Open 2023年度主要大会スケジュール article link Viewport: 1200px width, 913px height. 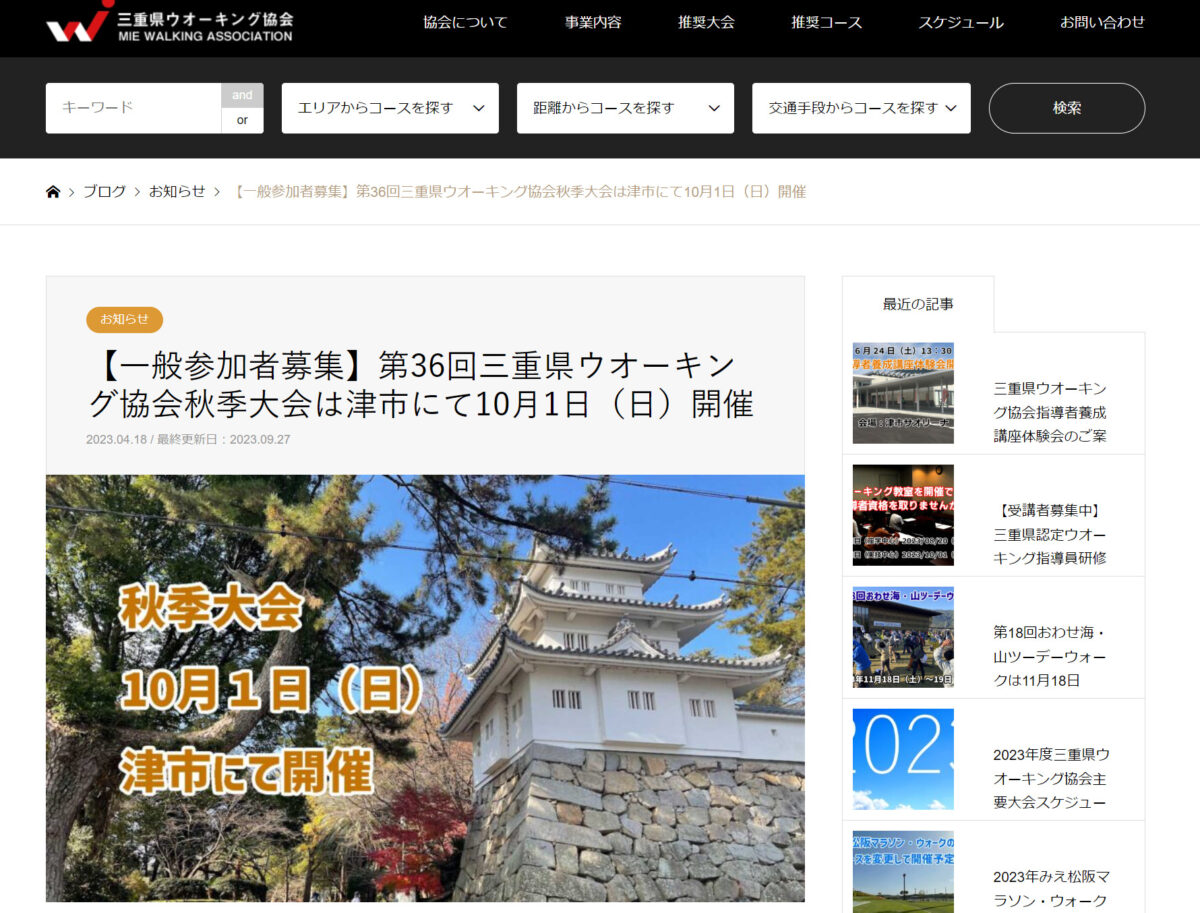pyautogui.click(x=1050, y=778)
